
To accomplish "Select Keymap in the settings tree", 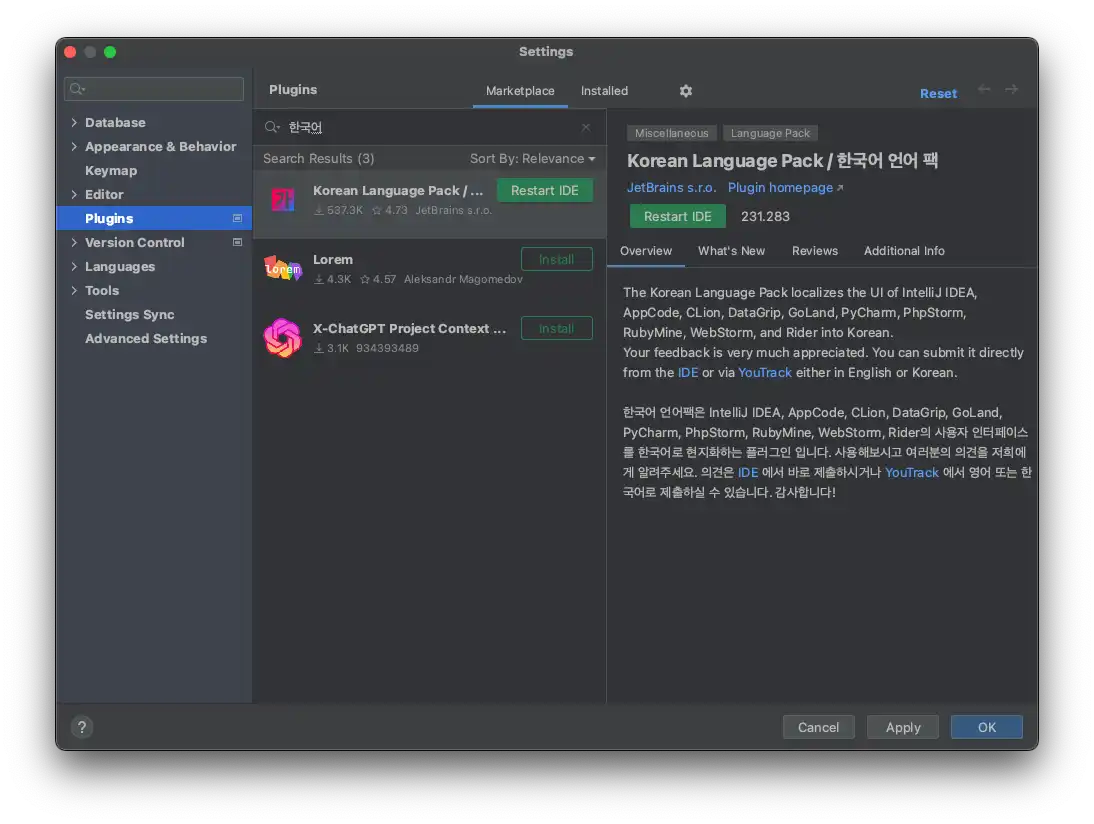I will 111,170.
